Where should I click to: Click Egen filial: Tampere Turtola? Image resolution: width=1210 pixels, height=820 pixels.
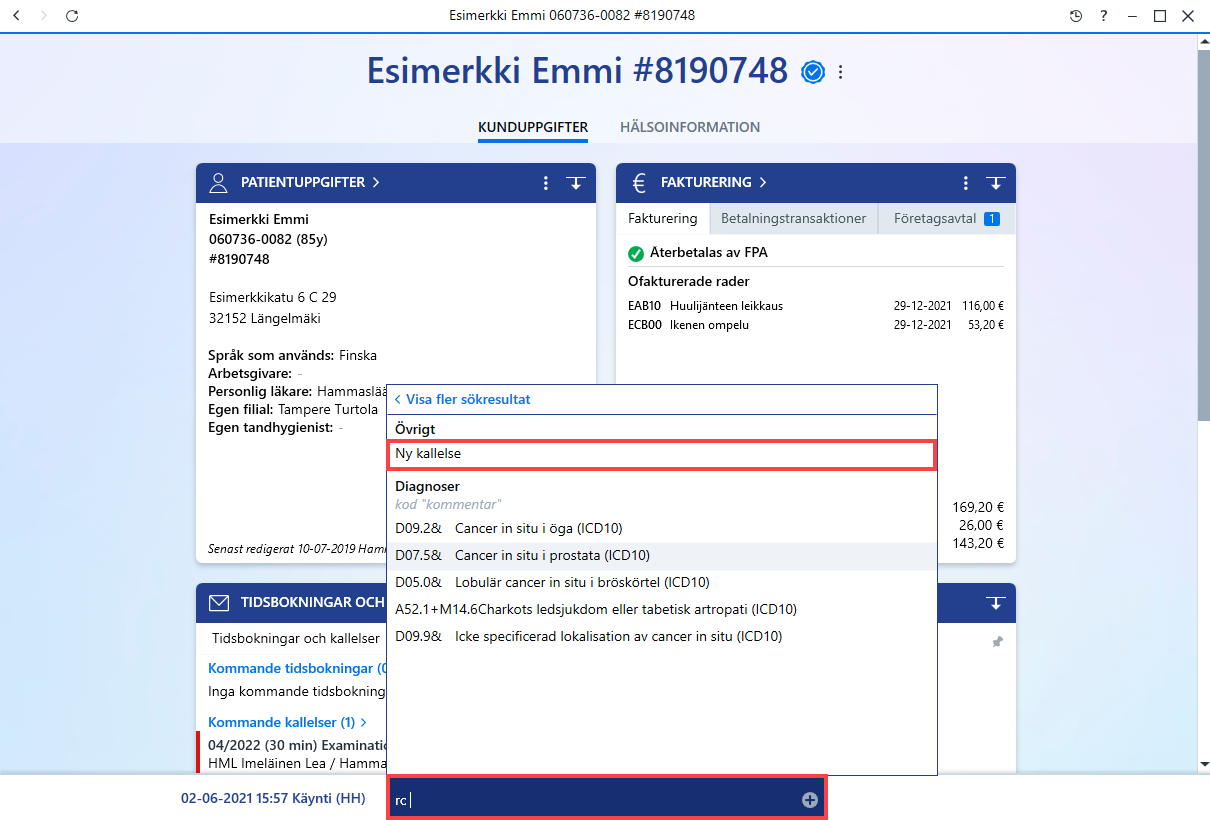[293, 409]
